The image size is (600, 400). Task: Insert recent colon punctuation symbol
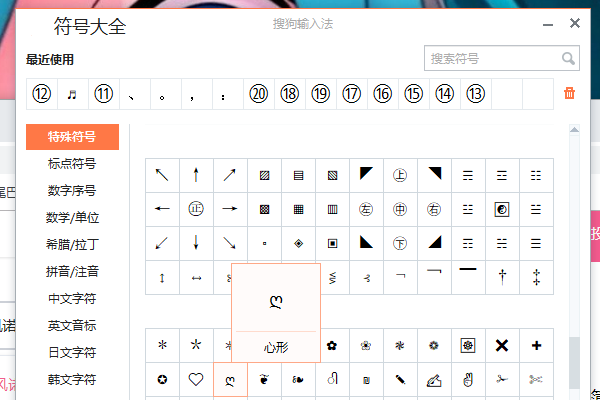point(228,94)
